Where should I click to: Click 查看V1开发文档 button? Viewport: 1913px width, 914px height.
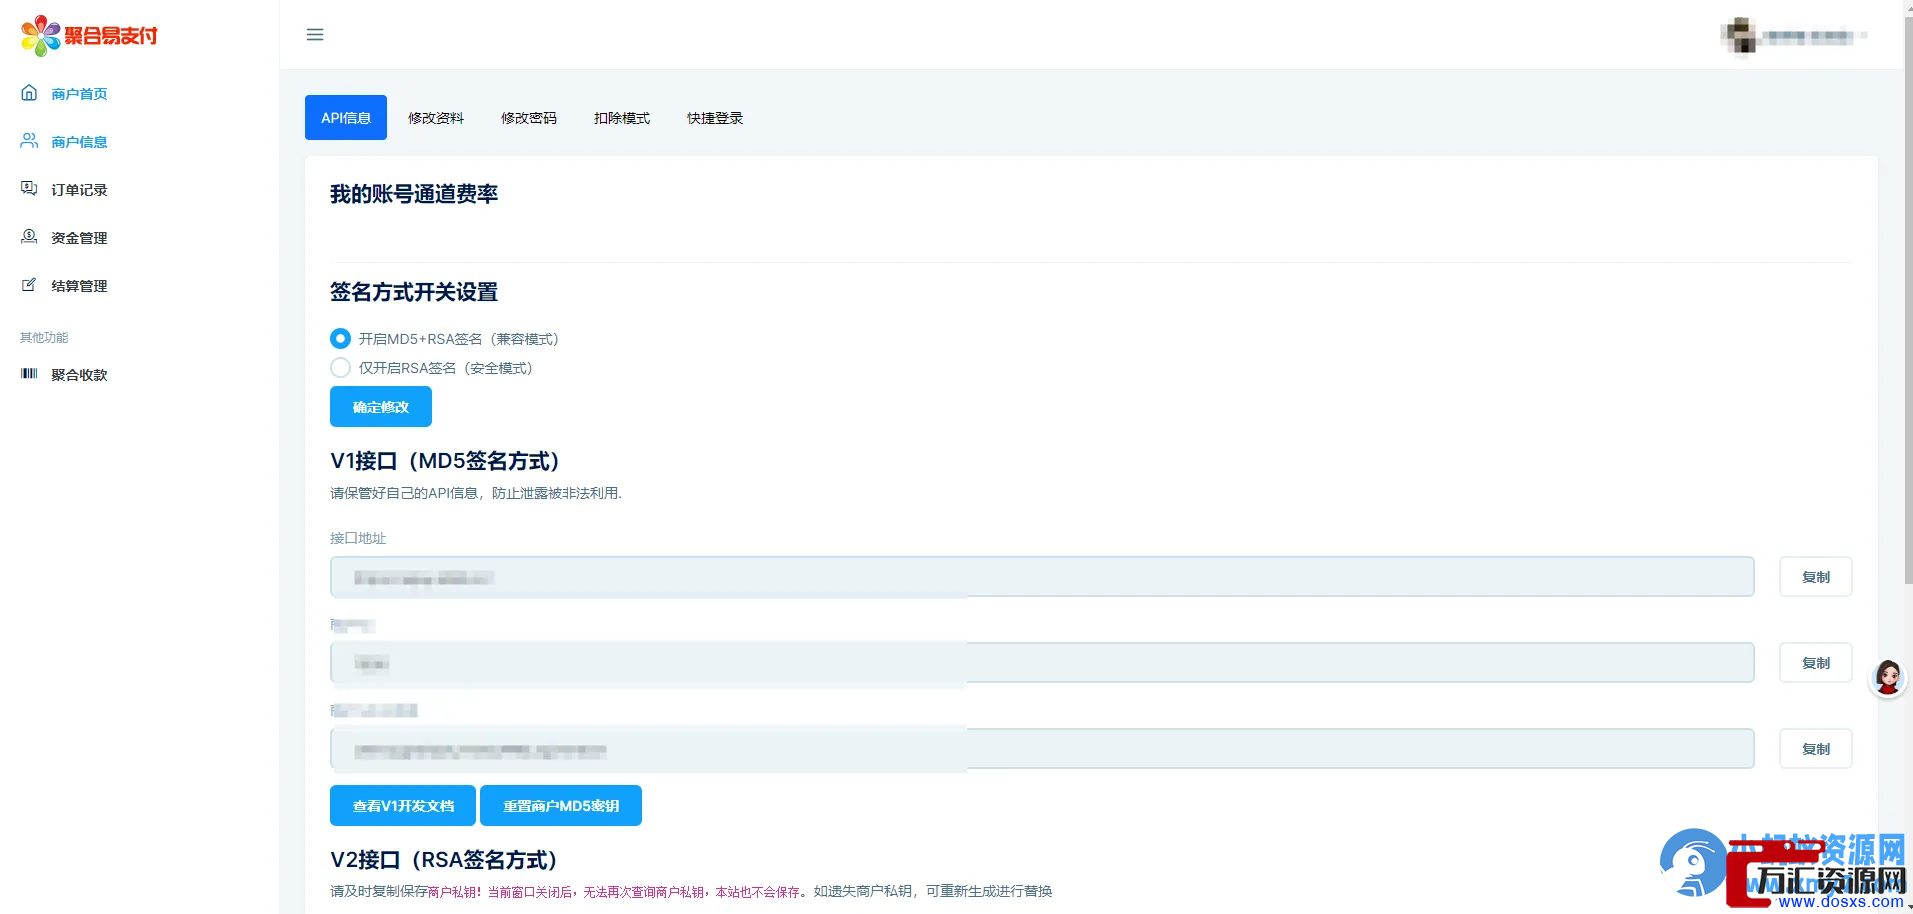pos(403,806)
